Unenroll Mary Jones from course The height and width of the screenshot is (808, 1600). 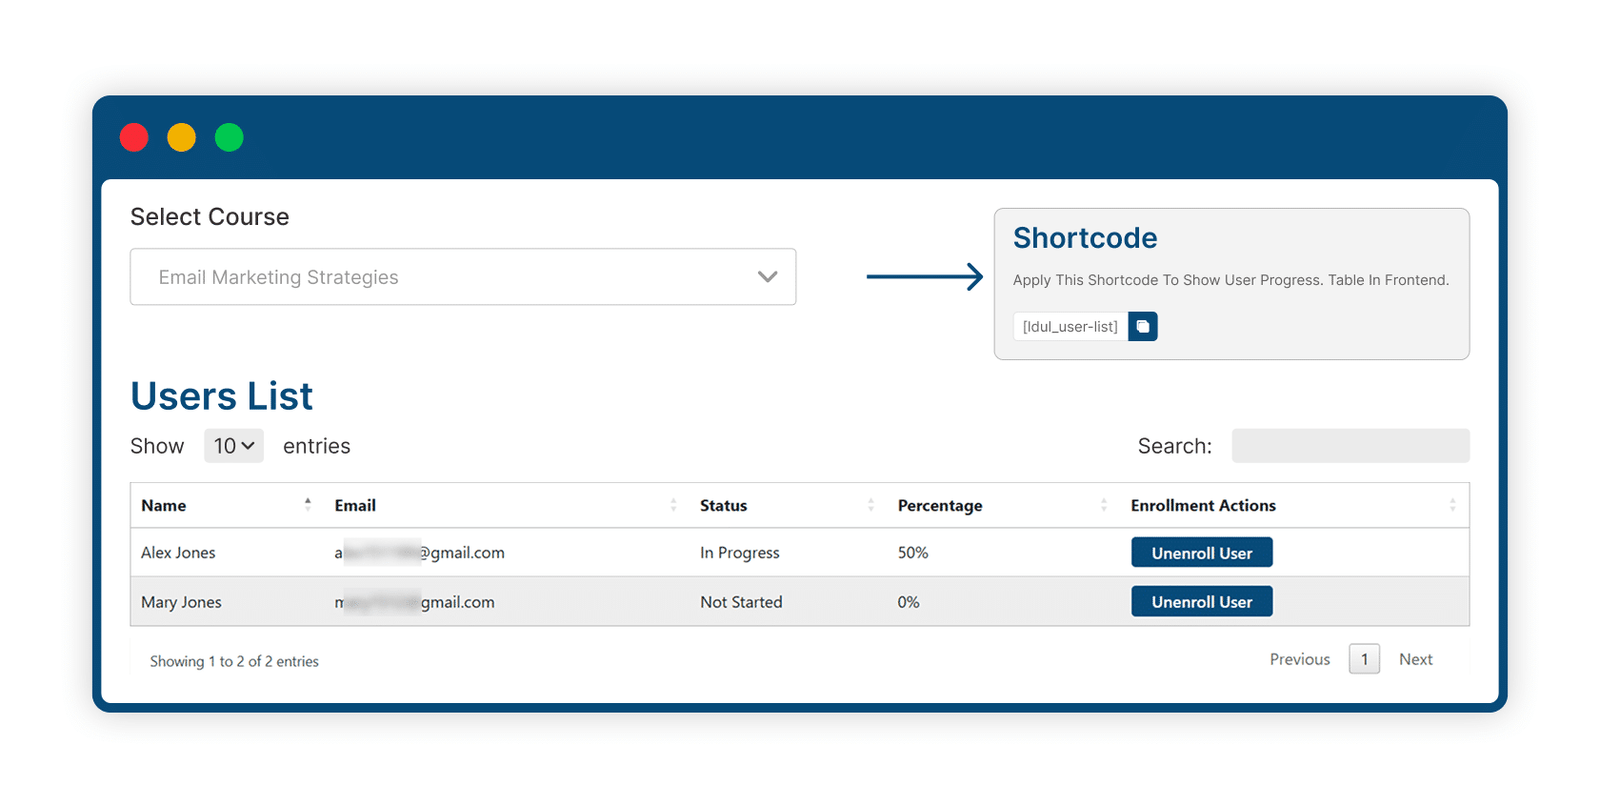(x=1202, y=602)
